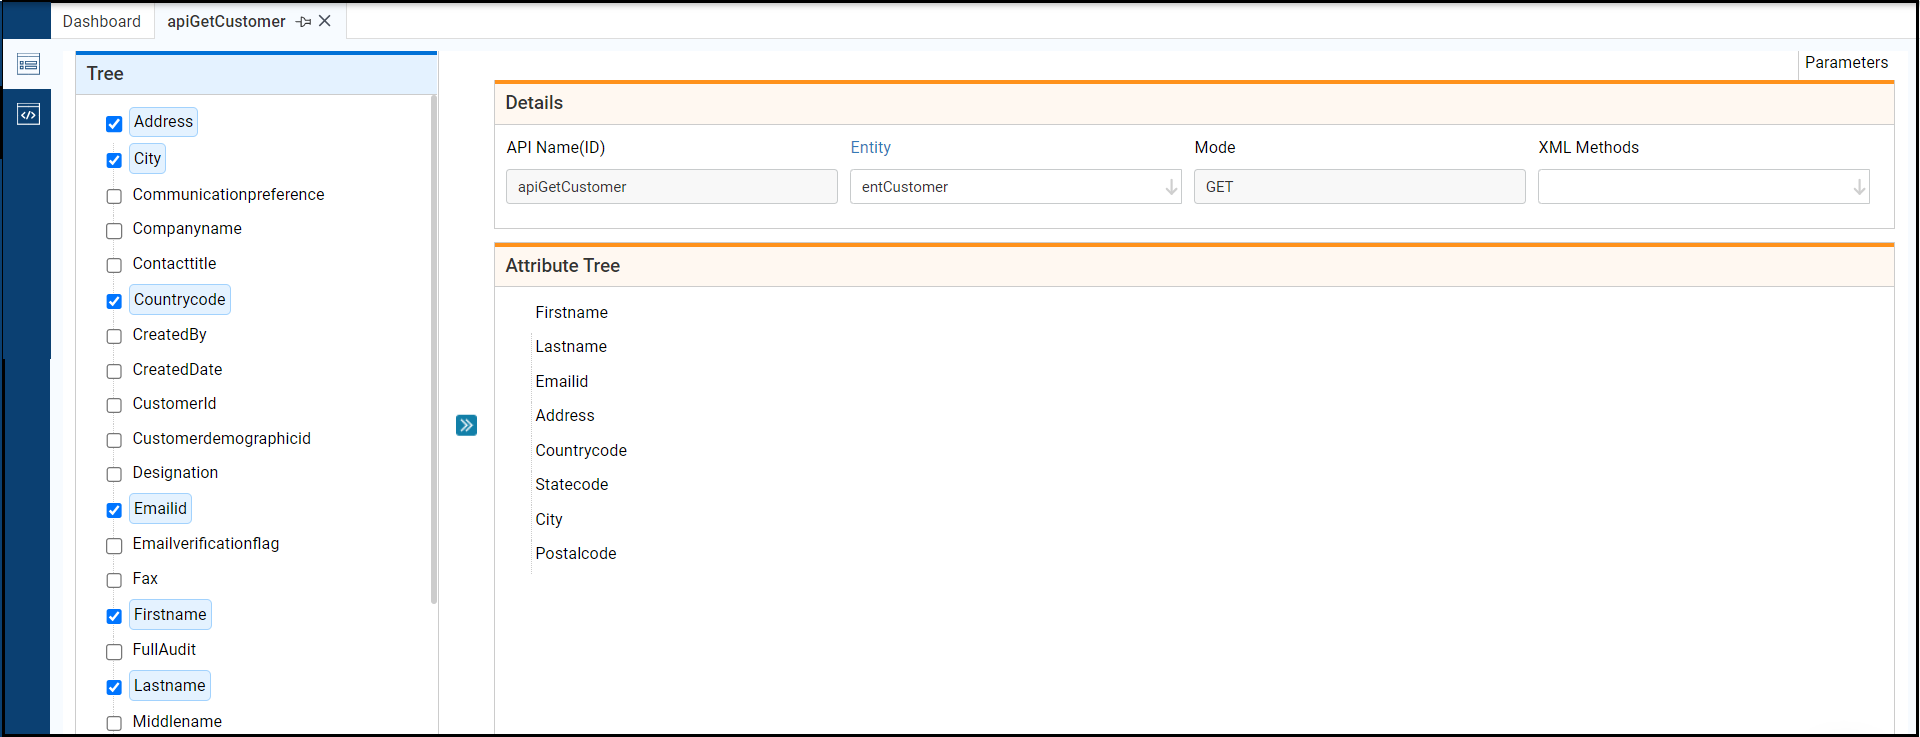Expand the XML Methods dropdown
The width and height of the screenshot is (1920, 737).
click(1858, 187)
